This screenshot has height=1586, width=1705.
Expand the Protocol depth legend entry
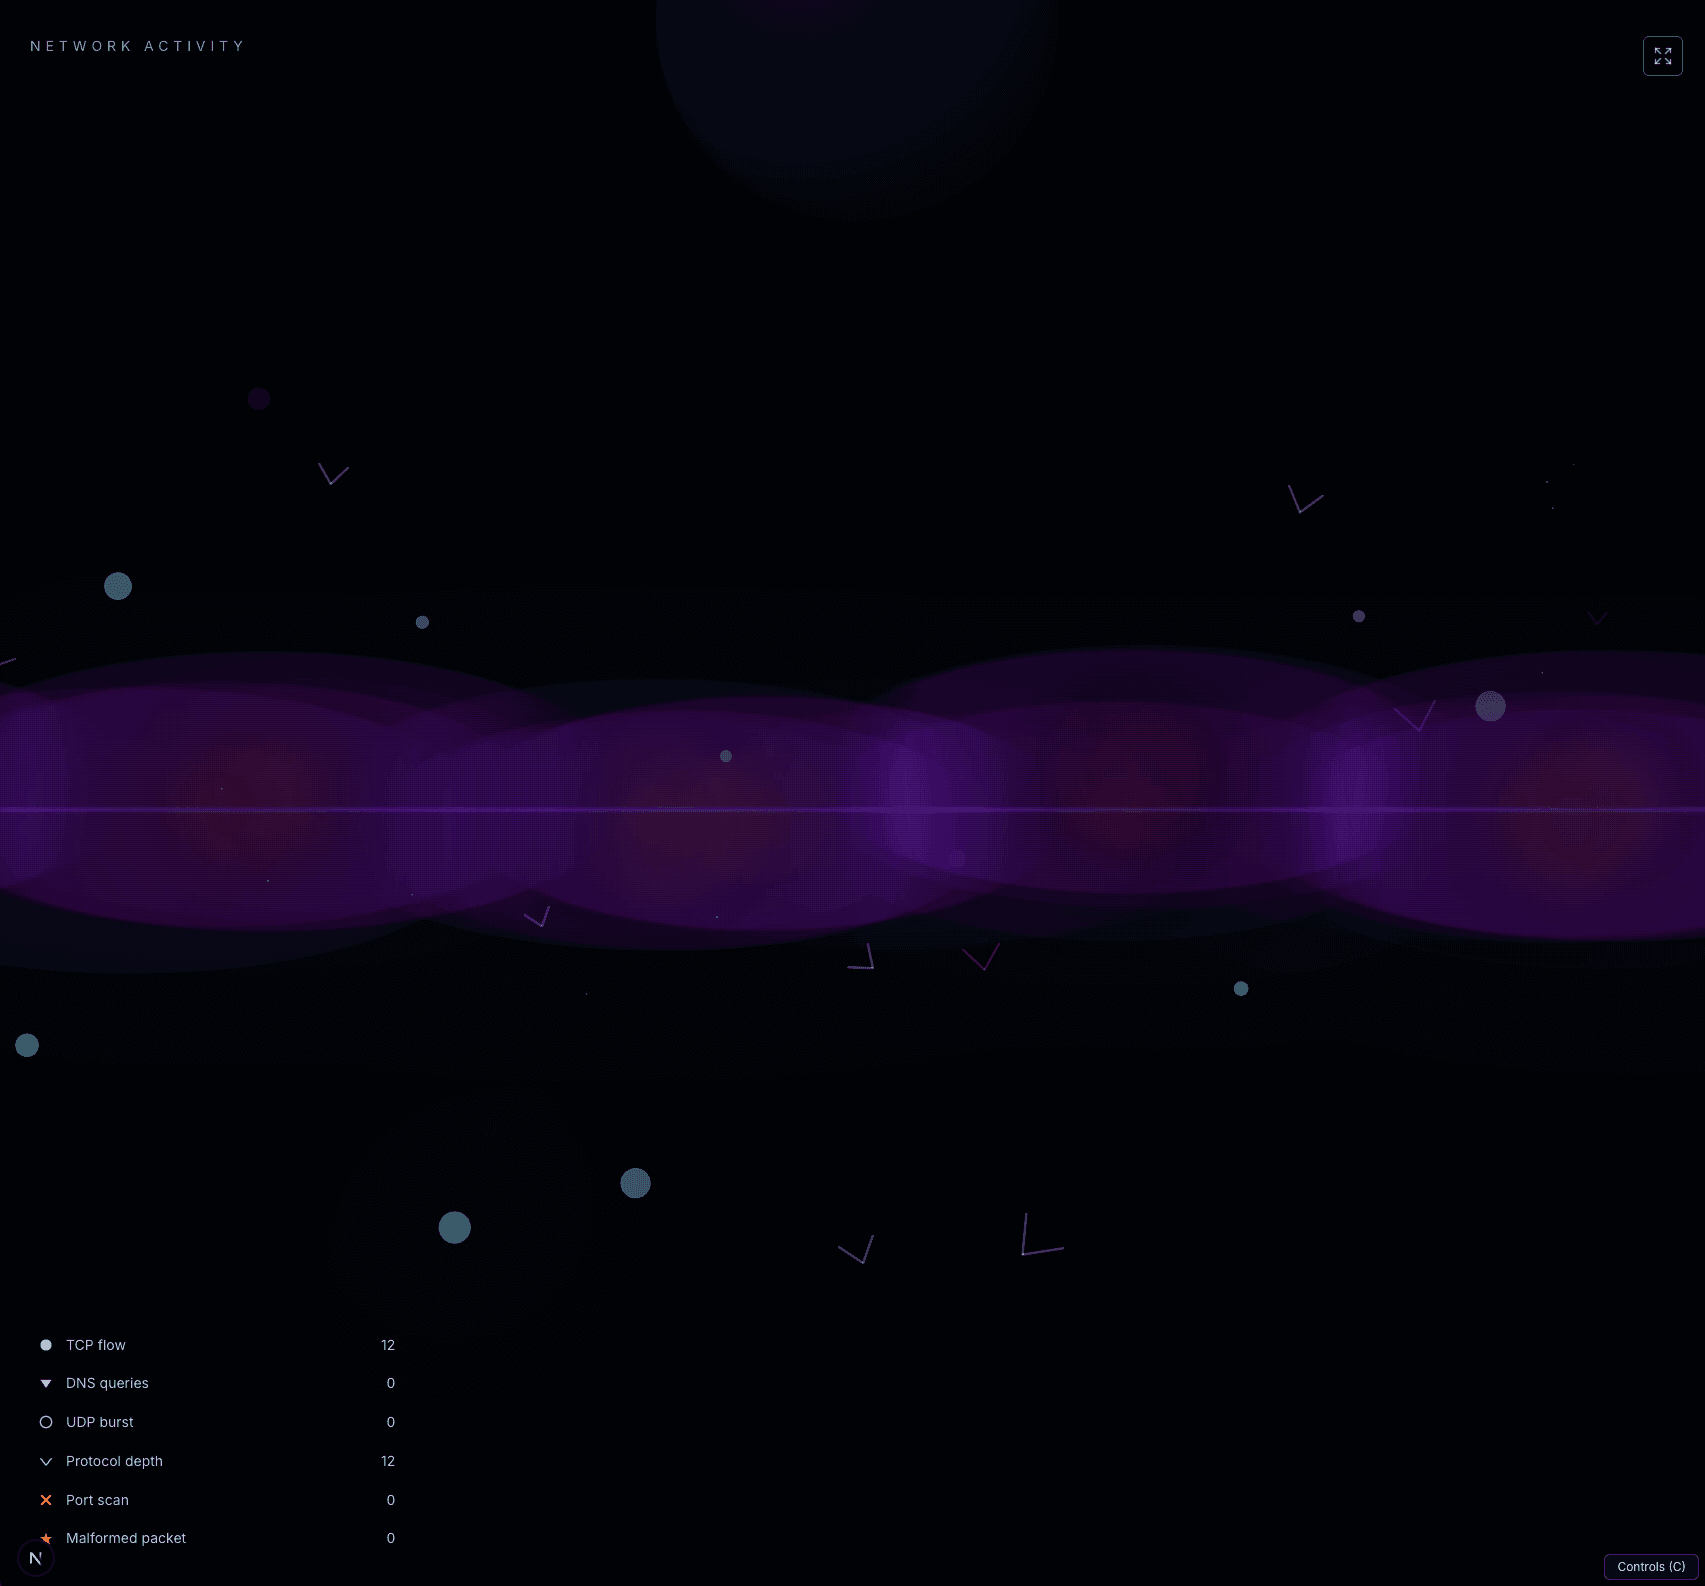coord(114,1460)
